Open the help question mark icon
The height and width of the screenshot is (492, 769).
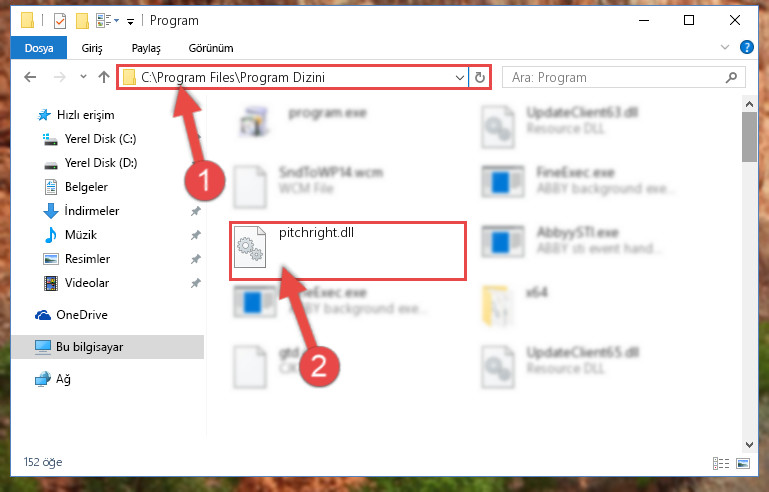pos(746,47)
